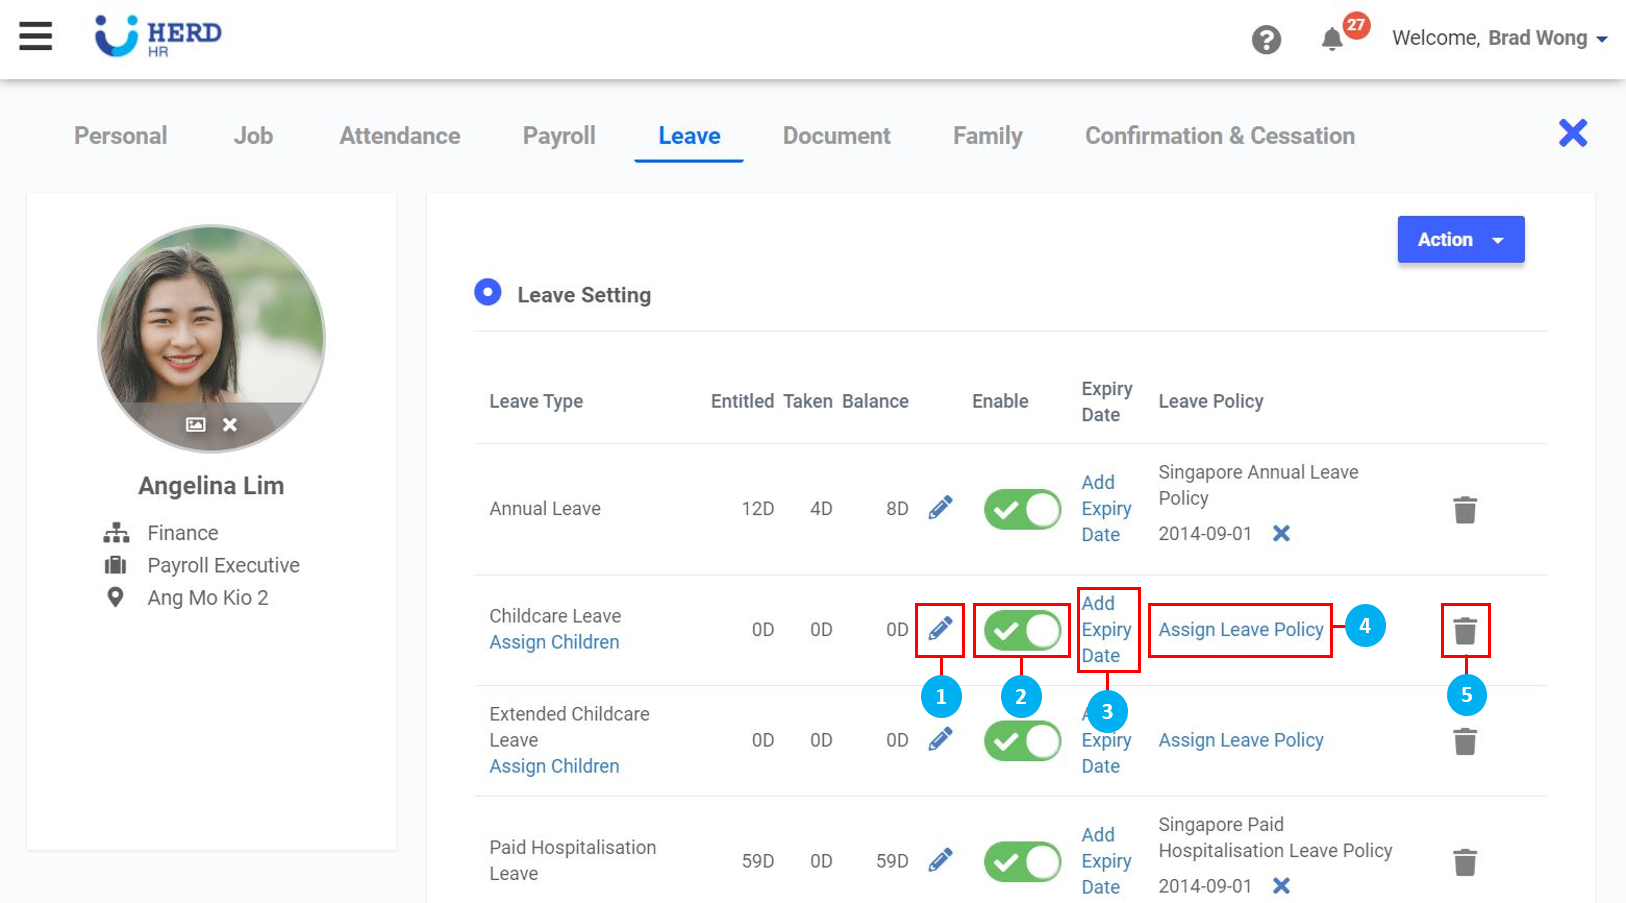Toggle off Childcare Leave enable switch
The width and height of the screenshot is (1626, 903).
1022,631
